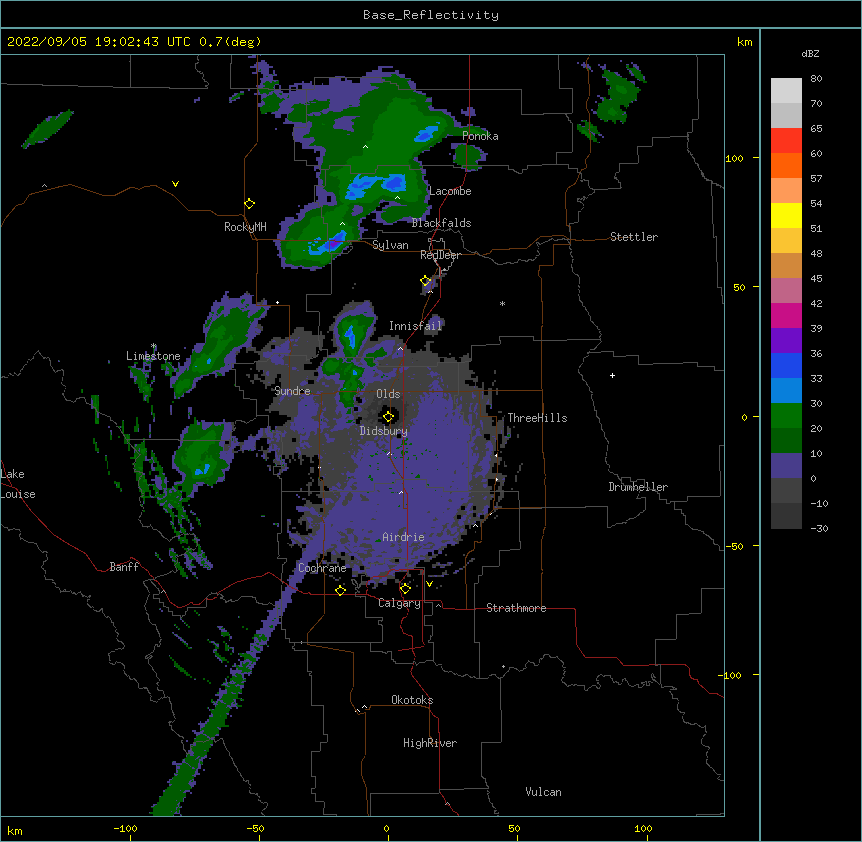Image resolution: width=862 pixels, height=842 pixels.
Task: Click the dBZ legend heading
Action: point(810,53)
